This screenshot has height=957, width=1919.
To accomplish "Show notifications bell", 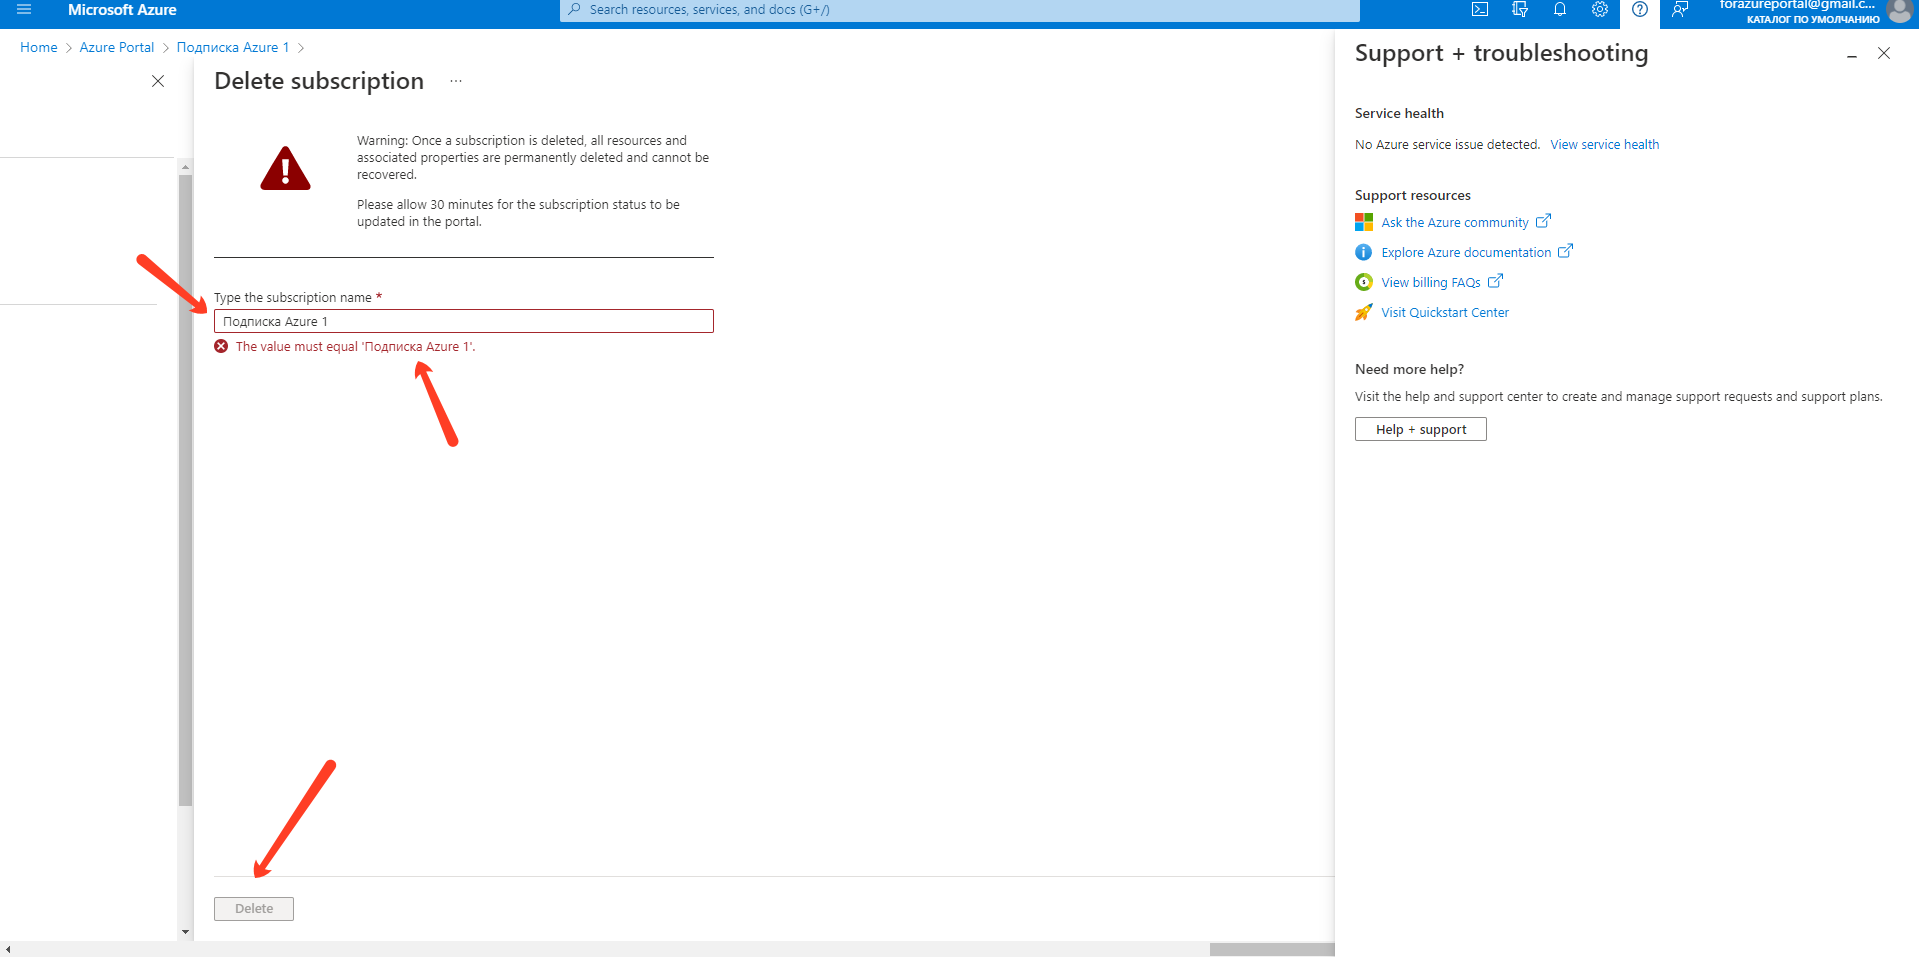I will (x=1560, y=9).
